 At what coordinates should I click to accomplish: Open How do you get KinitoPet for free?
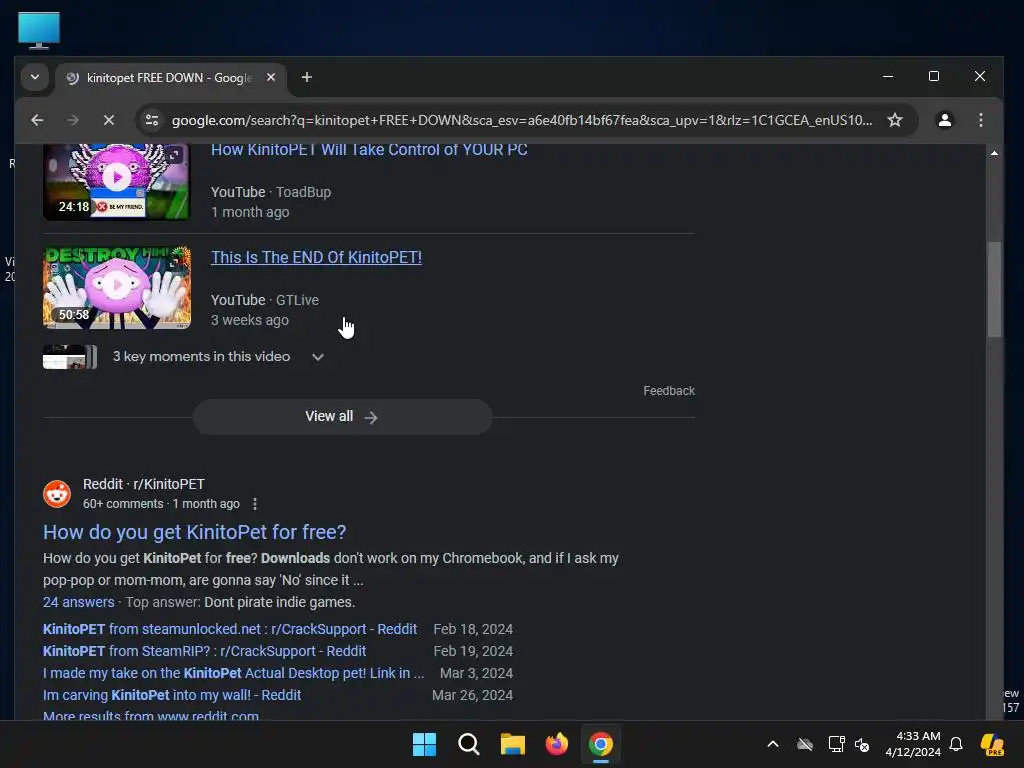[x=195, y=532]
